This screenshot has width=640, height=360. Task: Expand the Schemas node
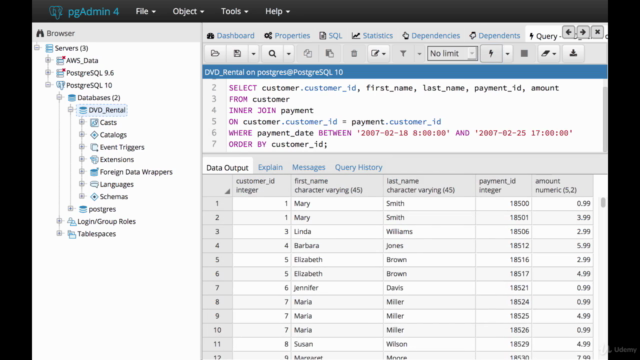click(82, 196)
